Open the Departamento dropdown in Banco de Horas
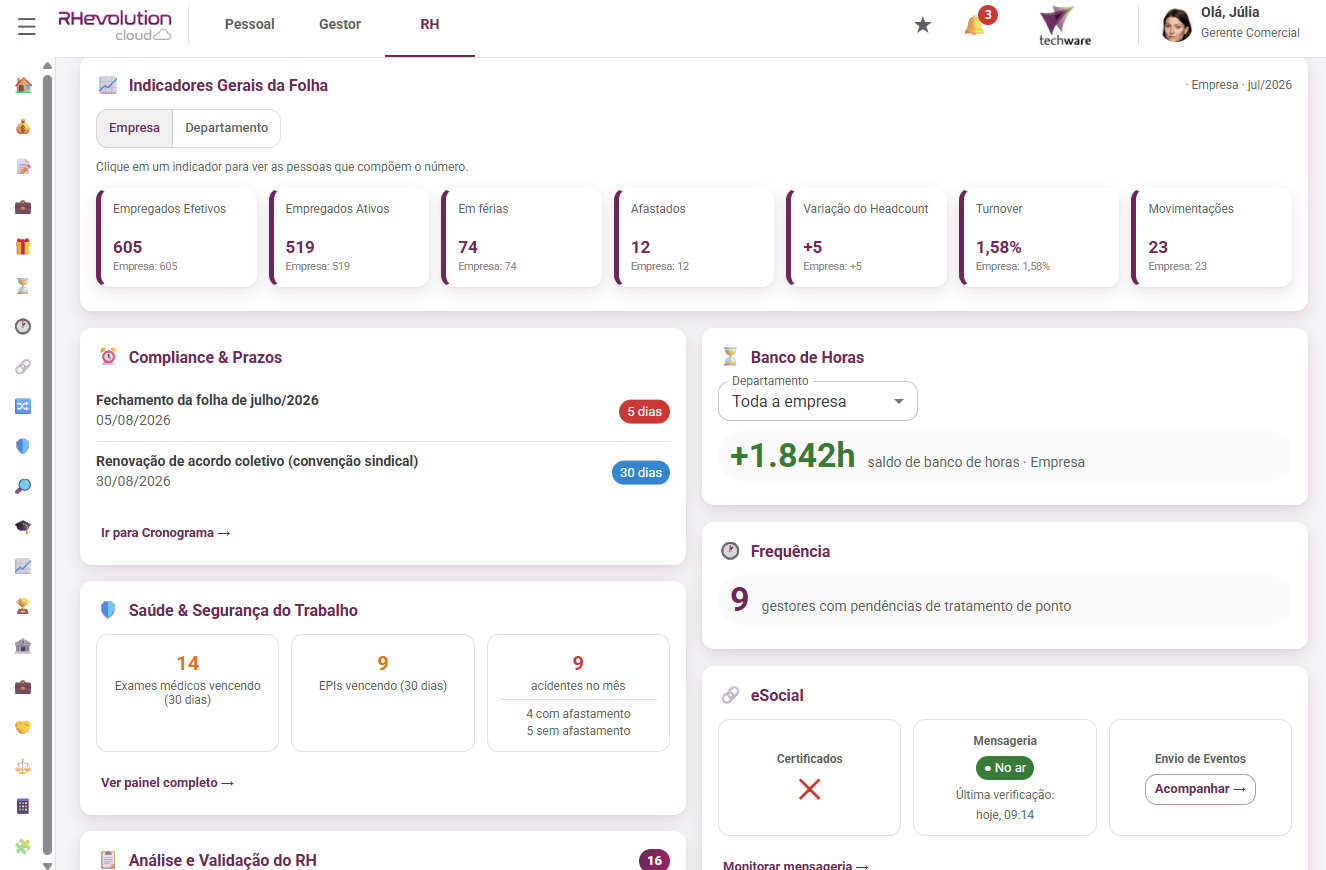 818,401
